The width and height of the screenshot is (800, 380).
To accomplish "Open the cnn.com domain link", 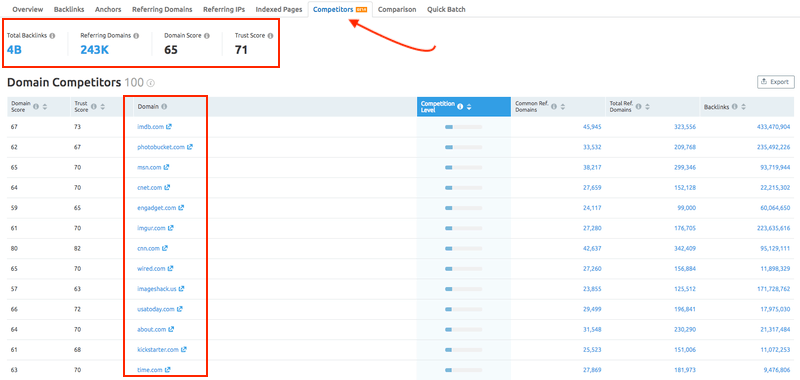I will point(148,248).
